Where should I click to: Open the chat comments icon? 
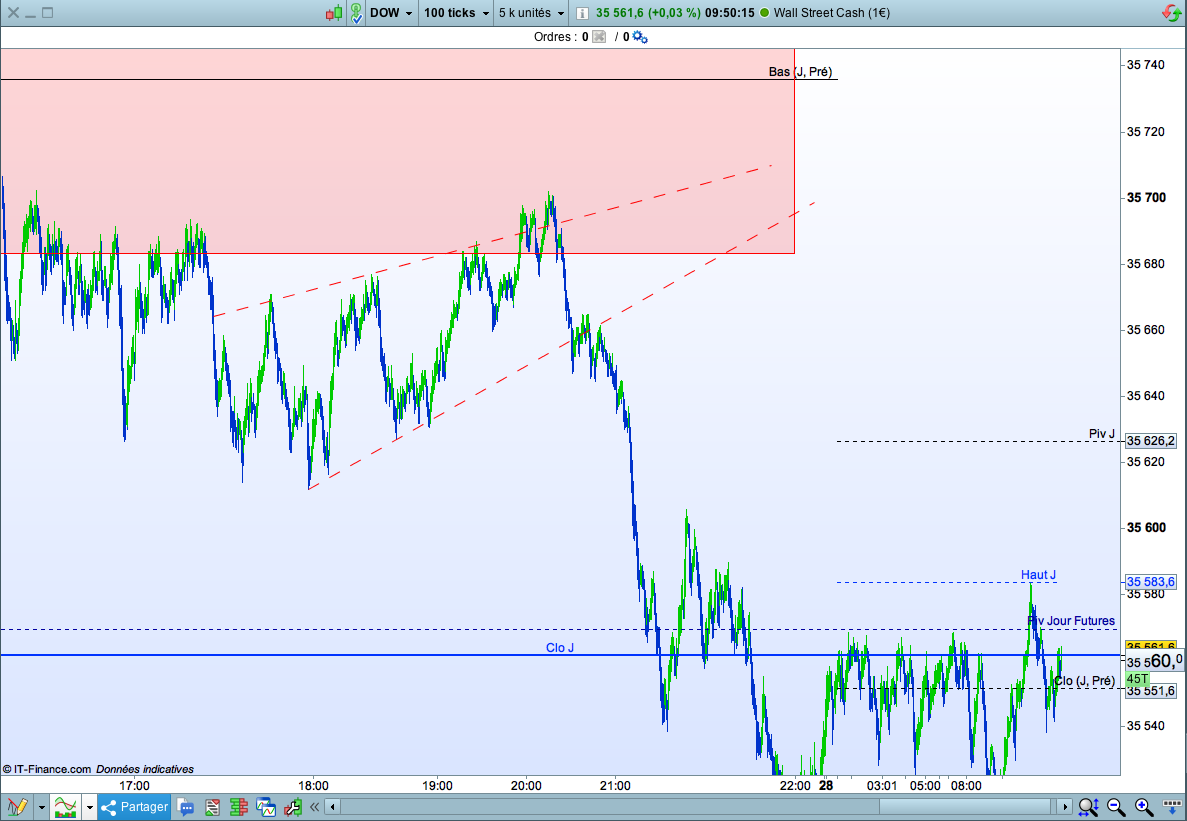click(185, 807)
